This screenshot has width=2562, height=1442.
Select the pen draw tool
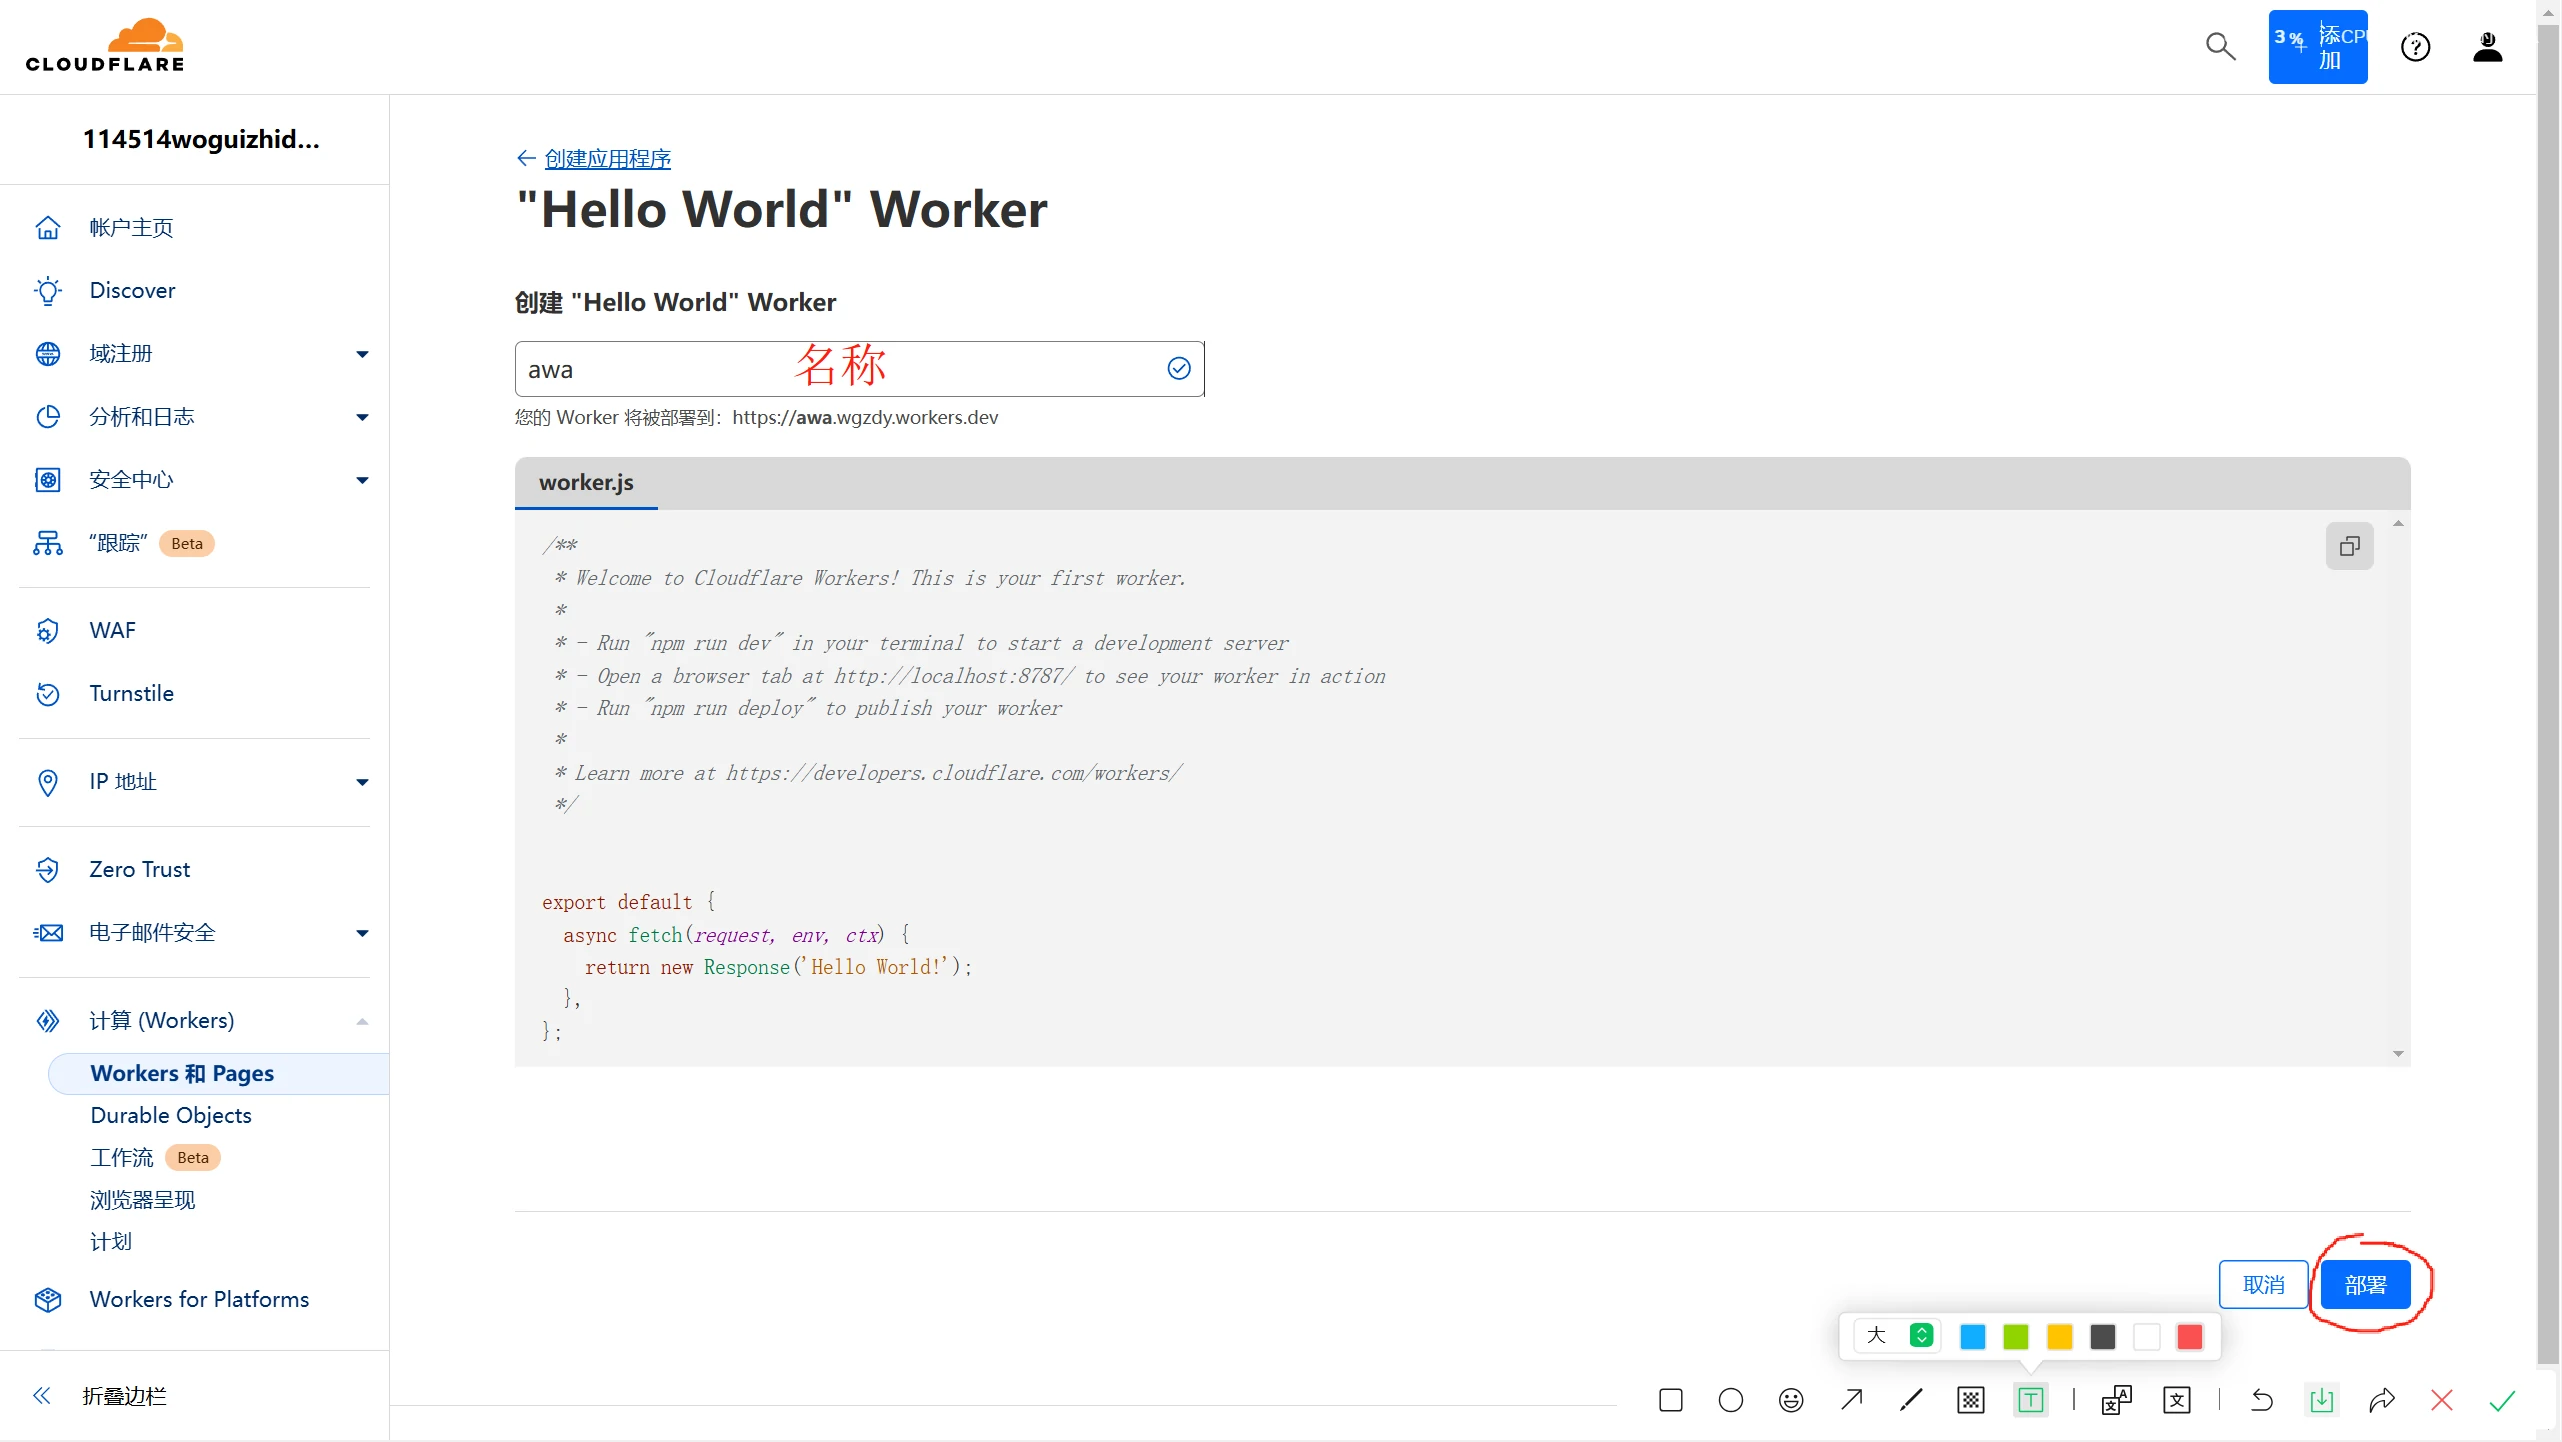1911,1400
